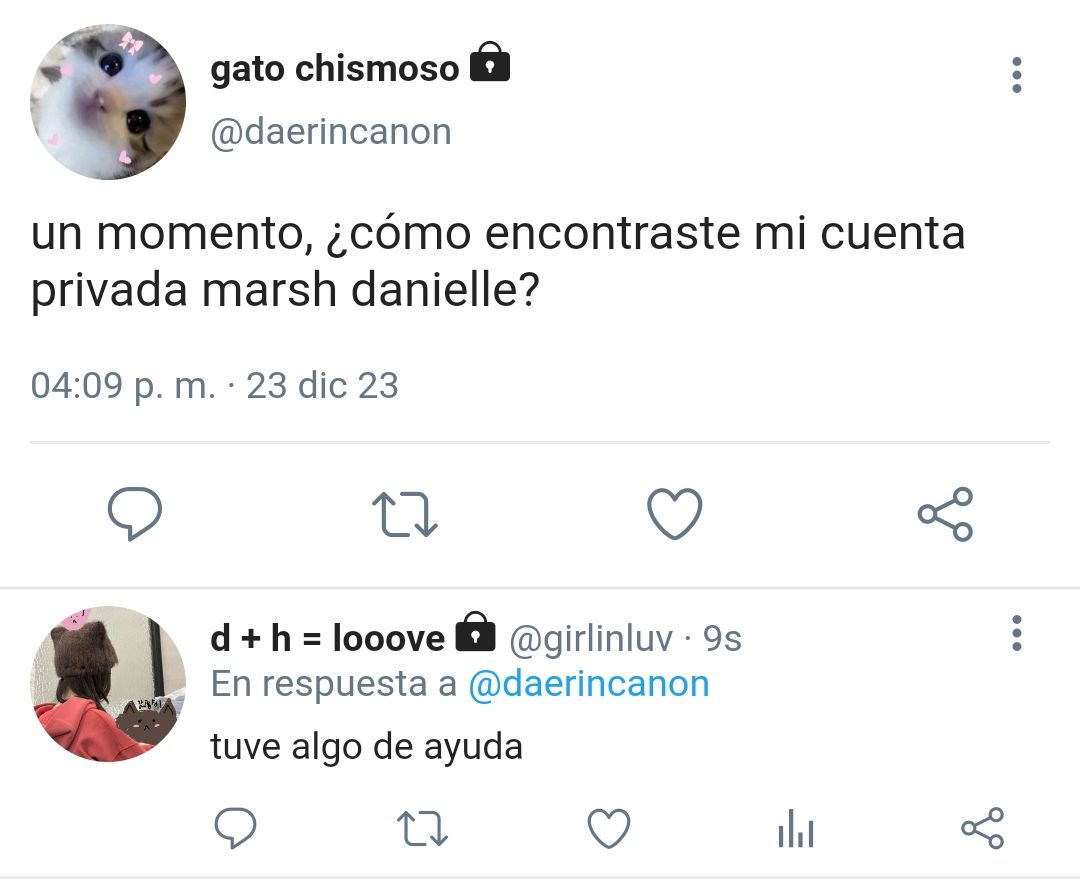The width and height of the screenshot is (1080, 879).
Task: Retweet the 'tuve algo de ayuda' reply
Action: pyautogui.click(x=423, y=828)
